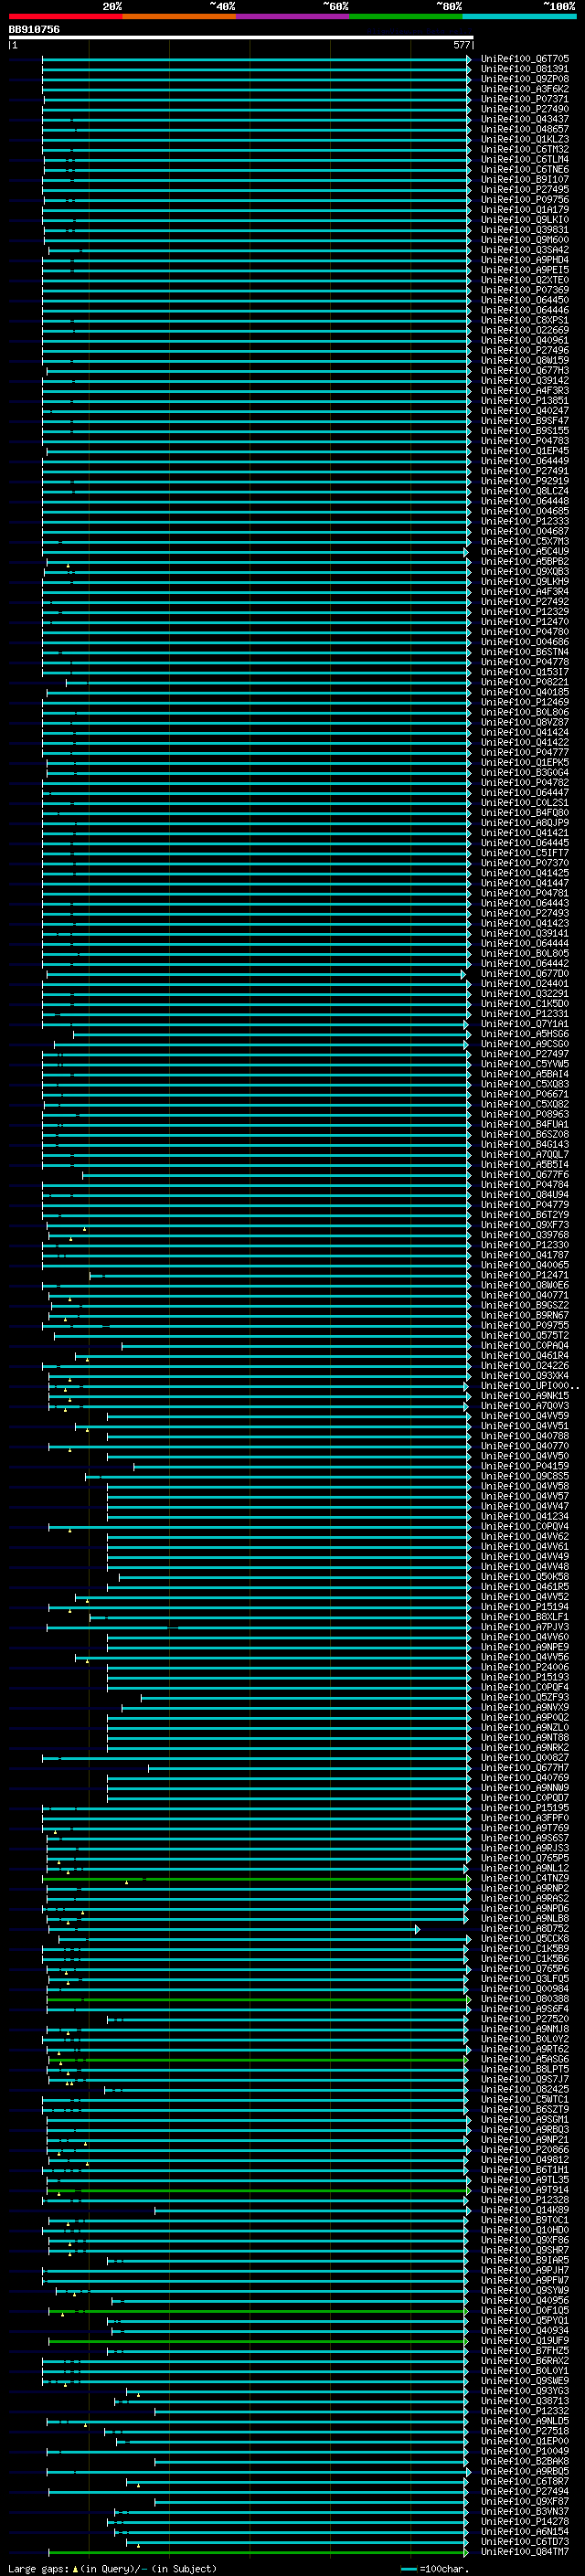Image resolution: width=585 pixels, height=2576 pixels.
Task: Select label UniRef100_A5BPB2
Action: click(x=525, y=562)
